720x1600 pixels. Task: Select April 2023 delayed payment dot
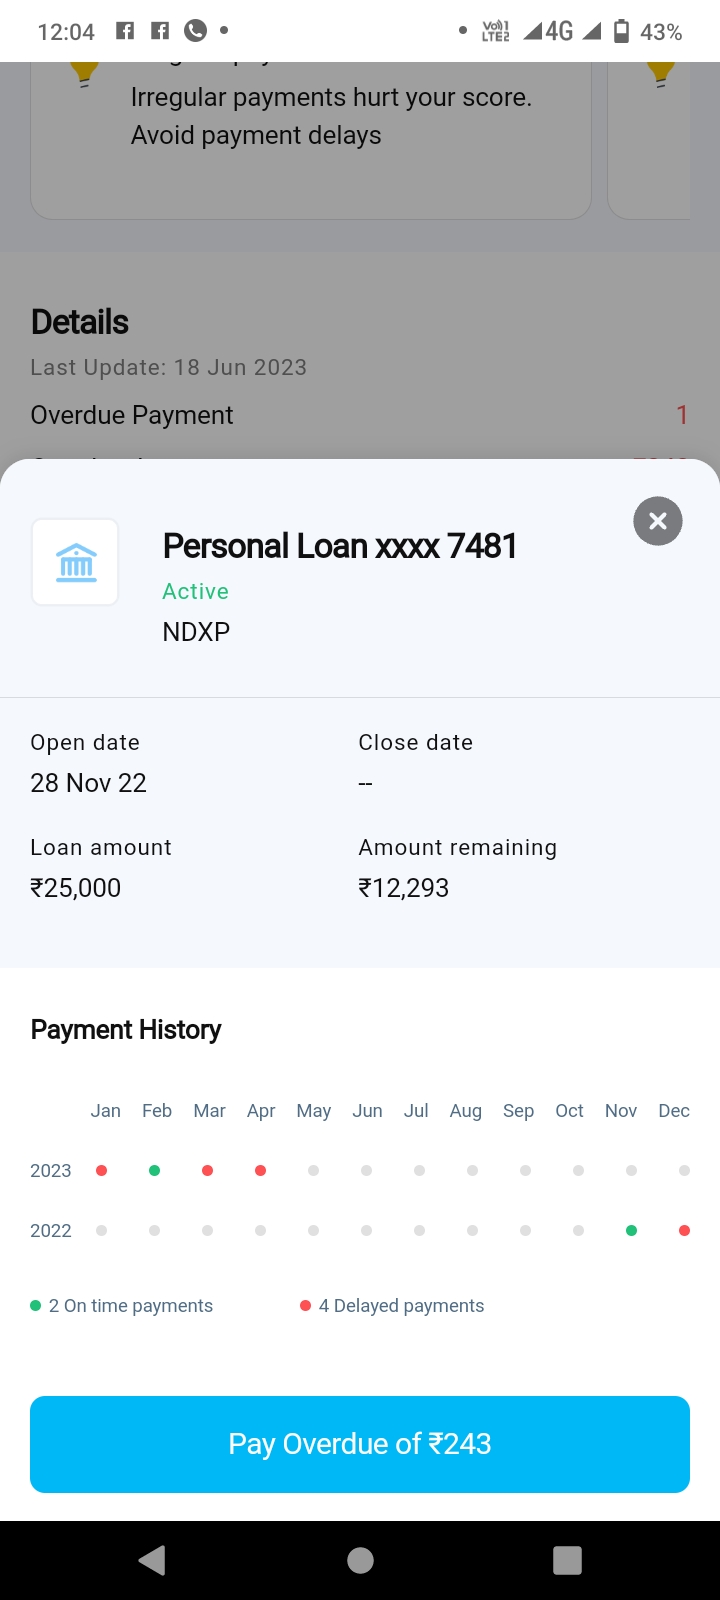[260, 1170]
